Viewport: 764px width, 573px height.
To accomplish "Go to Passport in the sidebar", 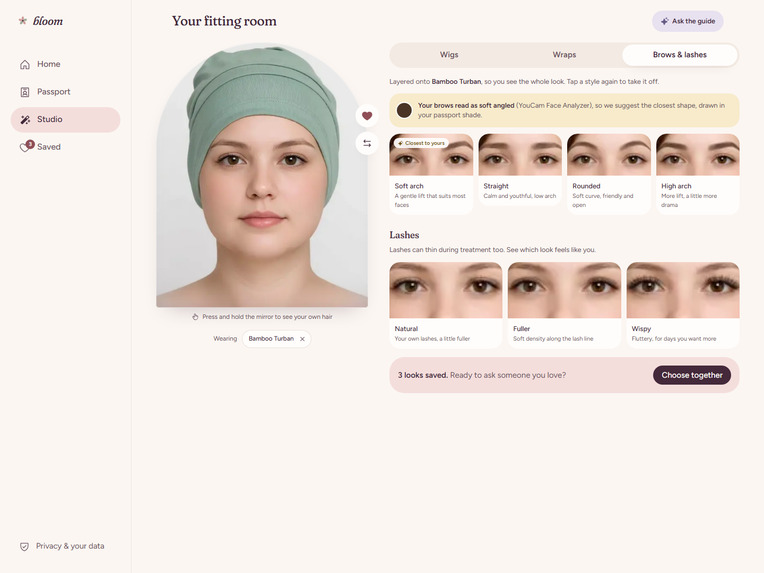I will (x=65, y=92).
